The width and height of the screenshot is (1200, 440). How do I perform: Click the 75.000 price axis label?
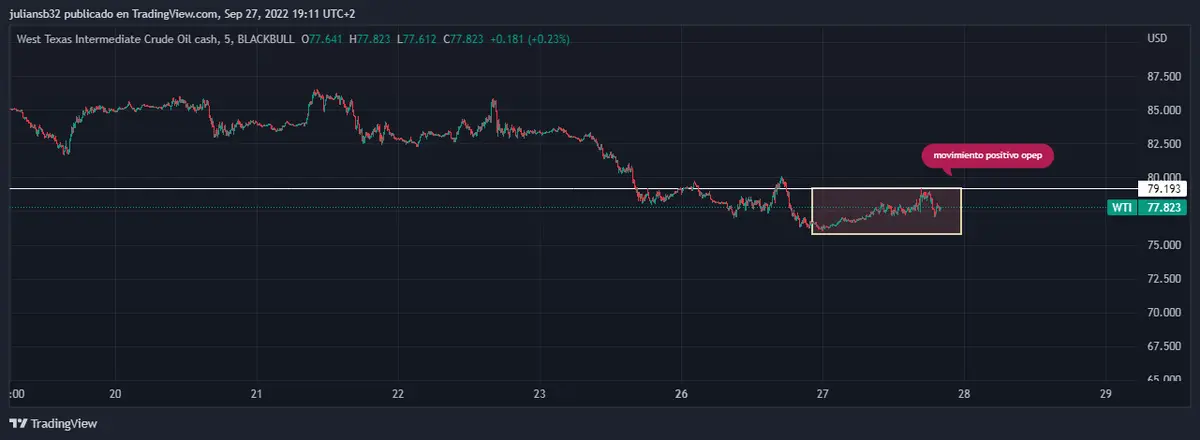[1162, 245]
